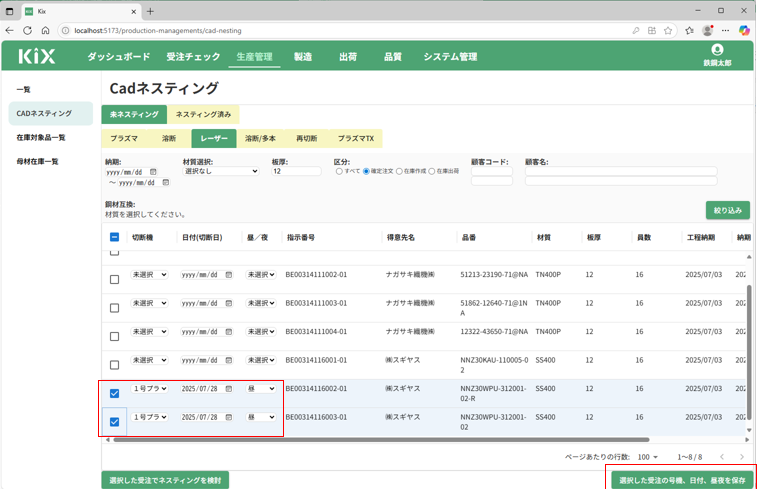
Task: Reload the page with refresh icon
Action: point(28,31)
